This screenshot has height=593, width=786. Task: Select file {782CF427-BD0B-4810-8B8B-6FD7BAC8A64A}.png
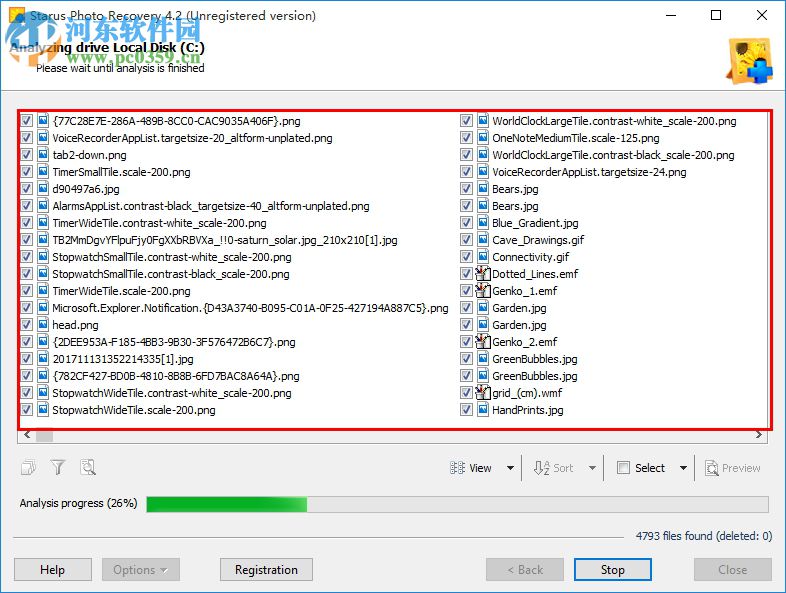point(176,376)
